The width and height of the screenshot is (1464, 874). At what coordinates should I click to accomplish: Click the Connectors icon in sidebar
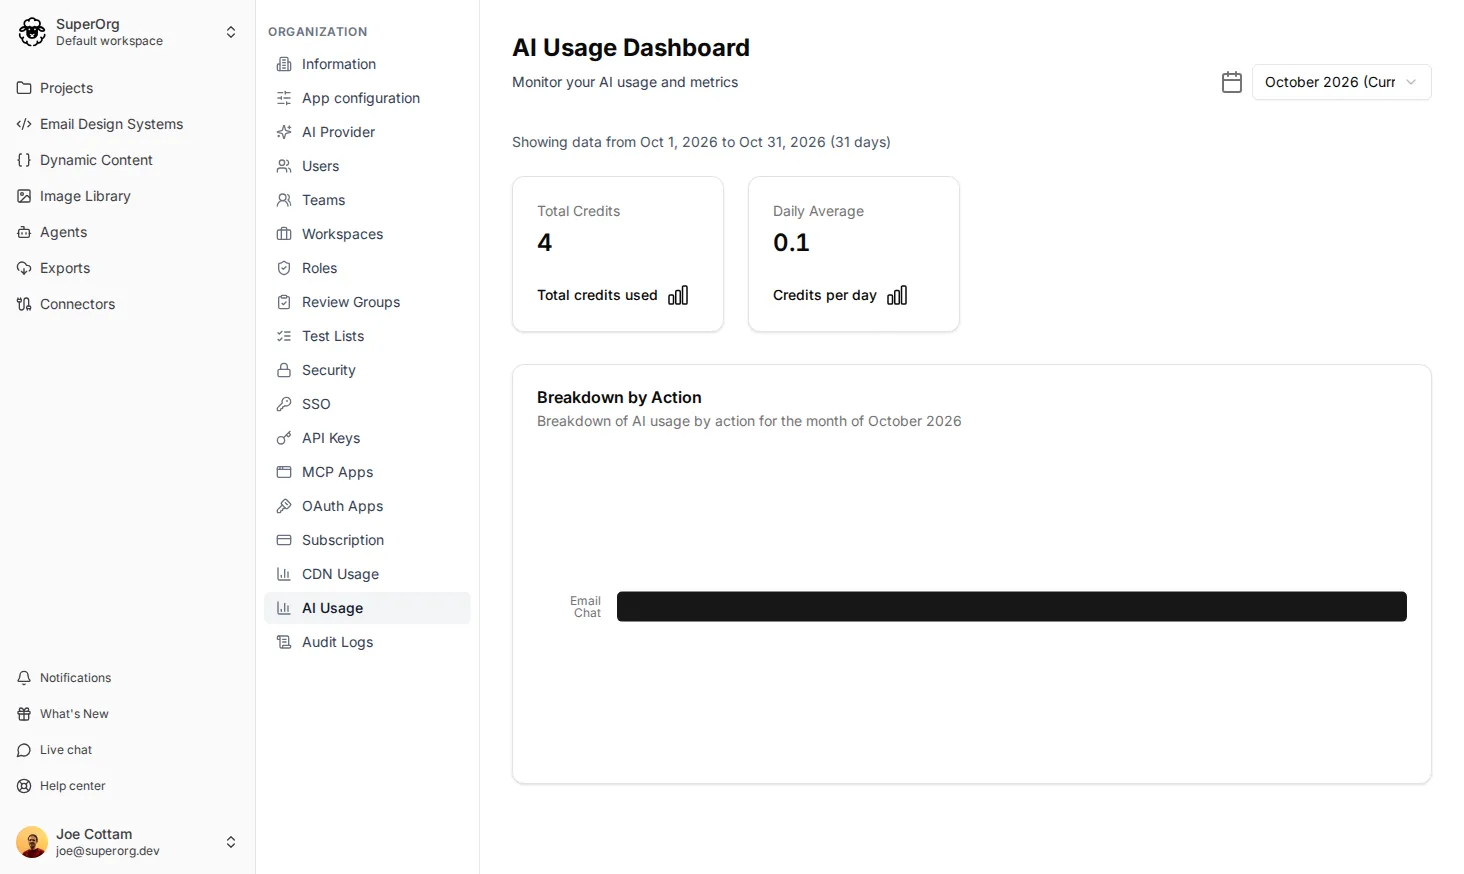[24, 304]
